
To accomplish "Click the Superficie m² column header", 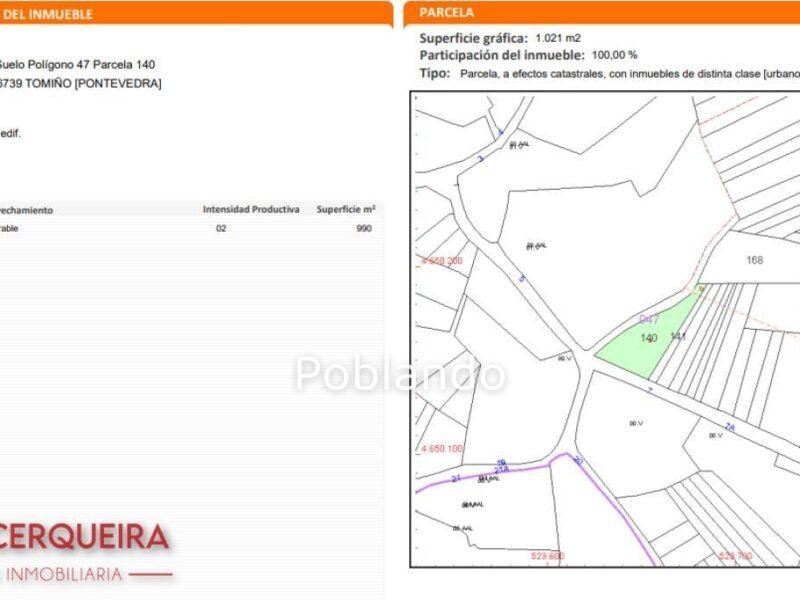I will tap(346, 209).
